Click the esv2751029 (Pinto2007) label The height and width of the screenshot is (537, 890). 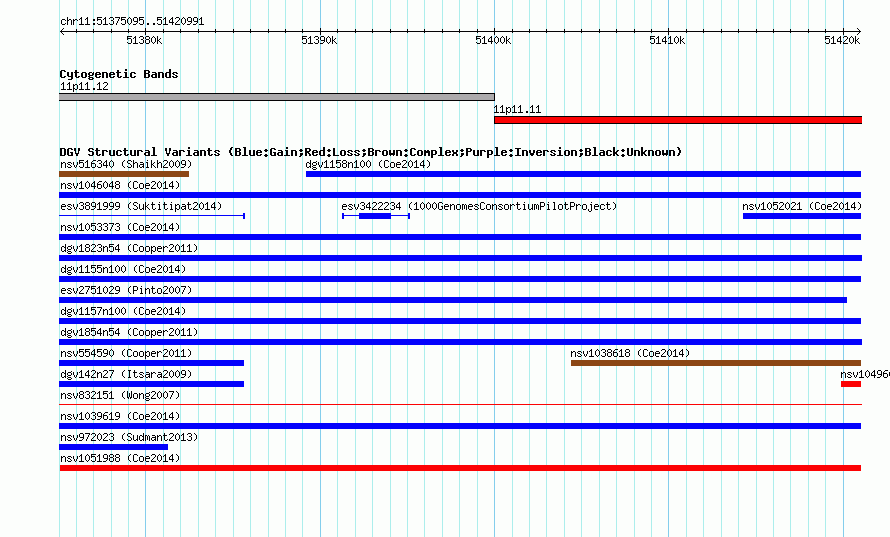[x=126, y=290]
